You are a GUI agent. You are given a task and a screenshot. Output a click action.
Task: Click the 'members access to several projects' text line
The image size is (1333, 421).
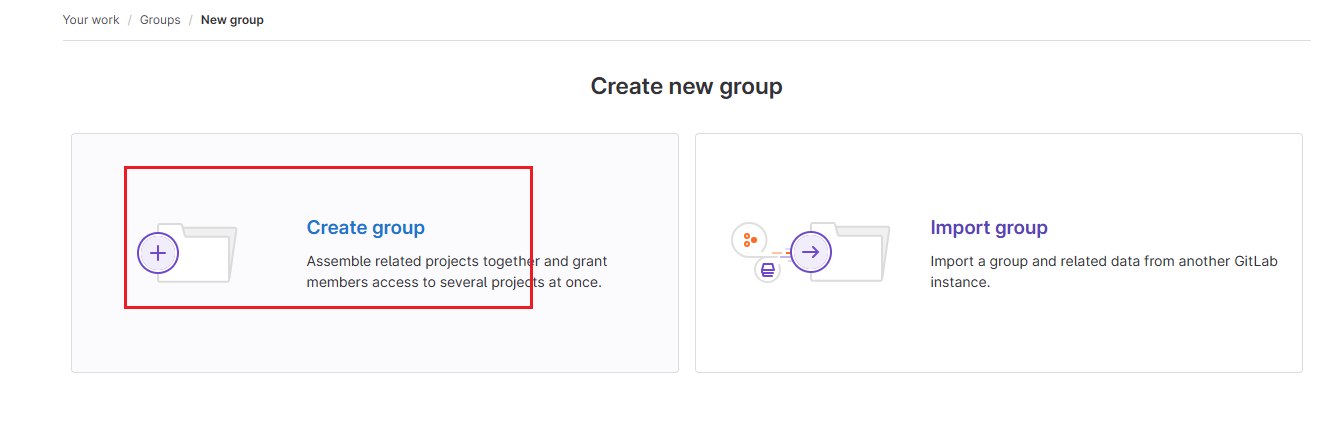(454, 283)
